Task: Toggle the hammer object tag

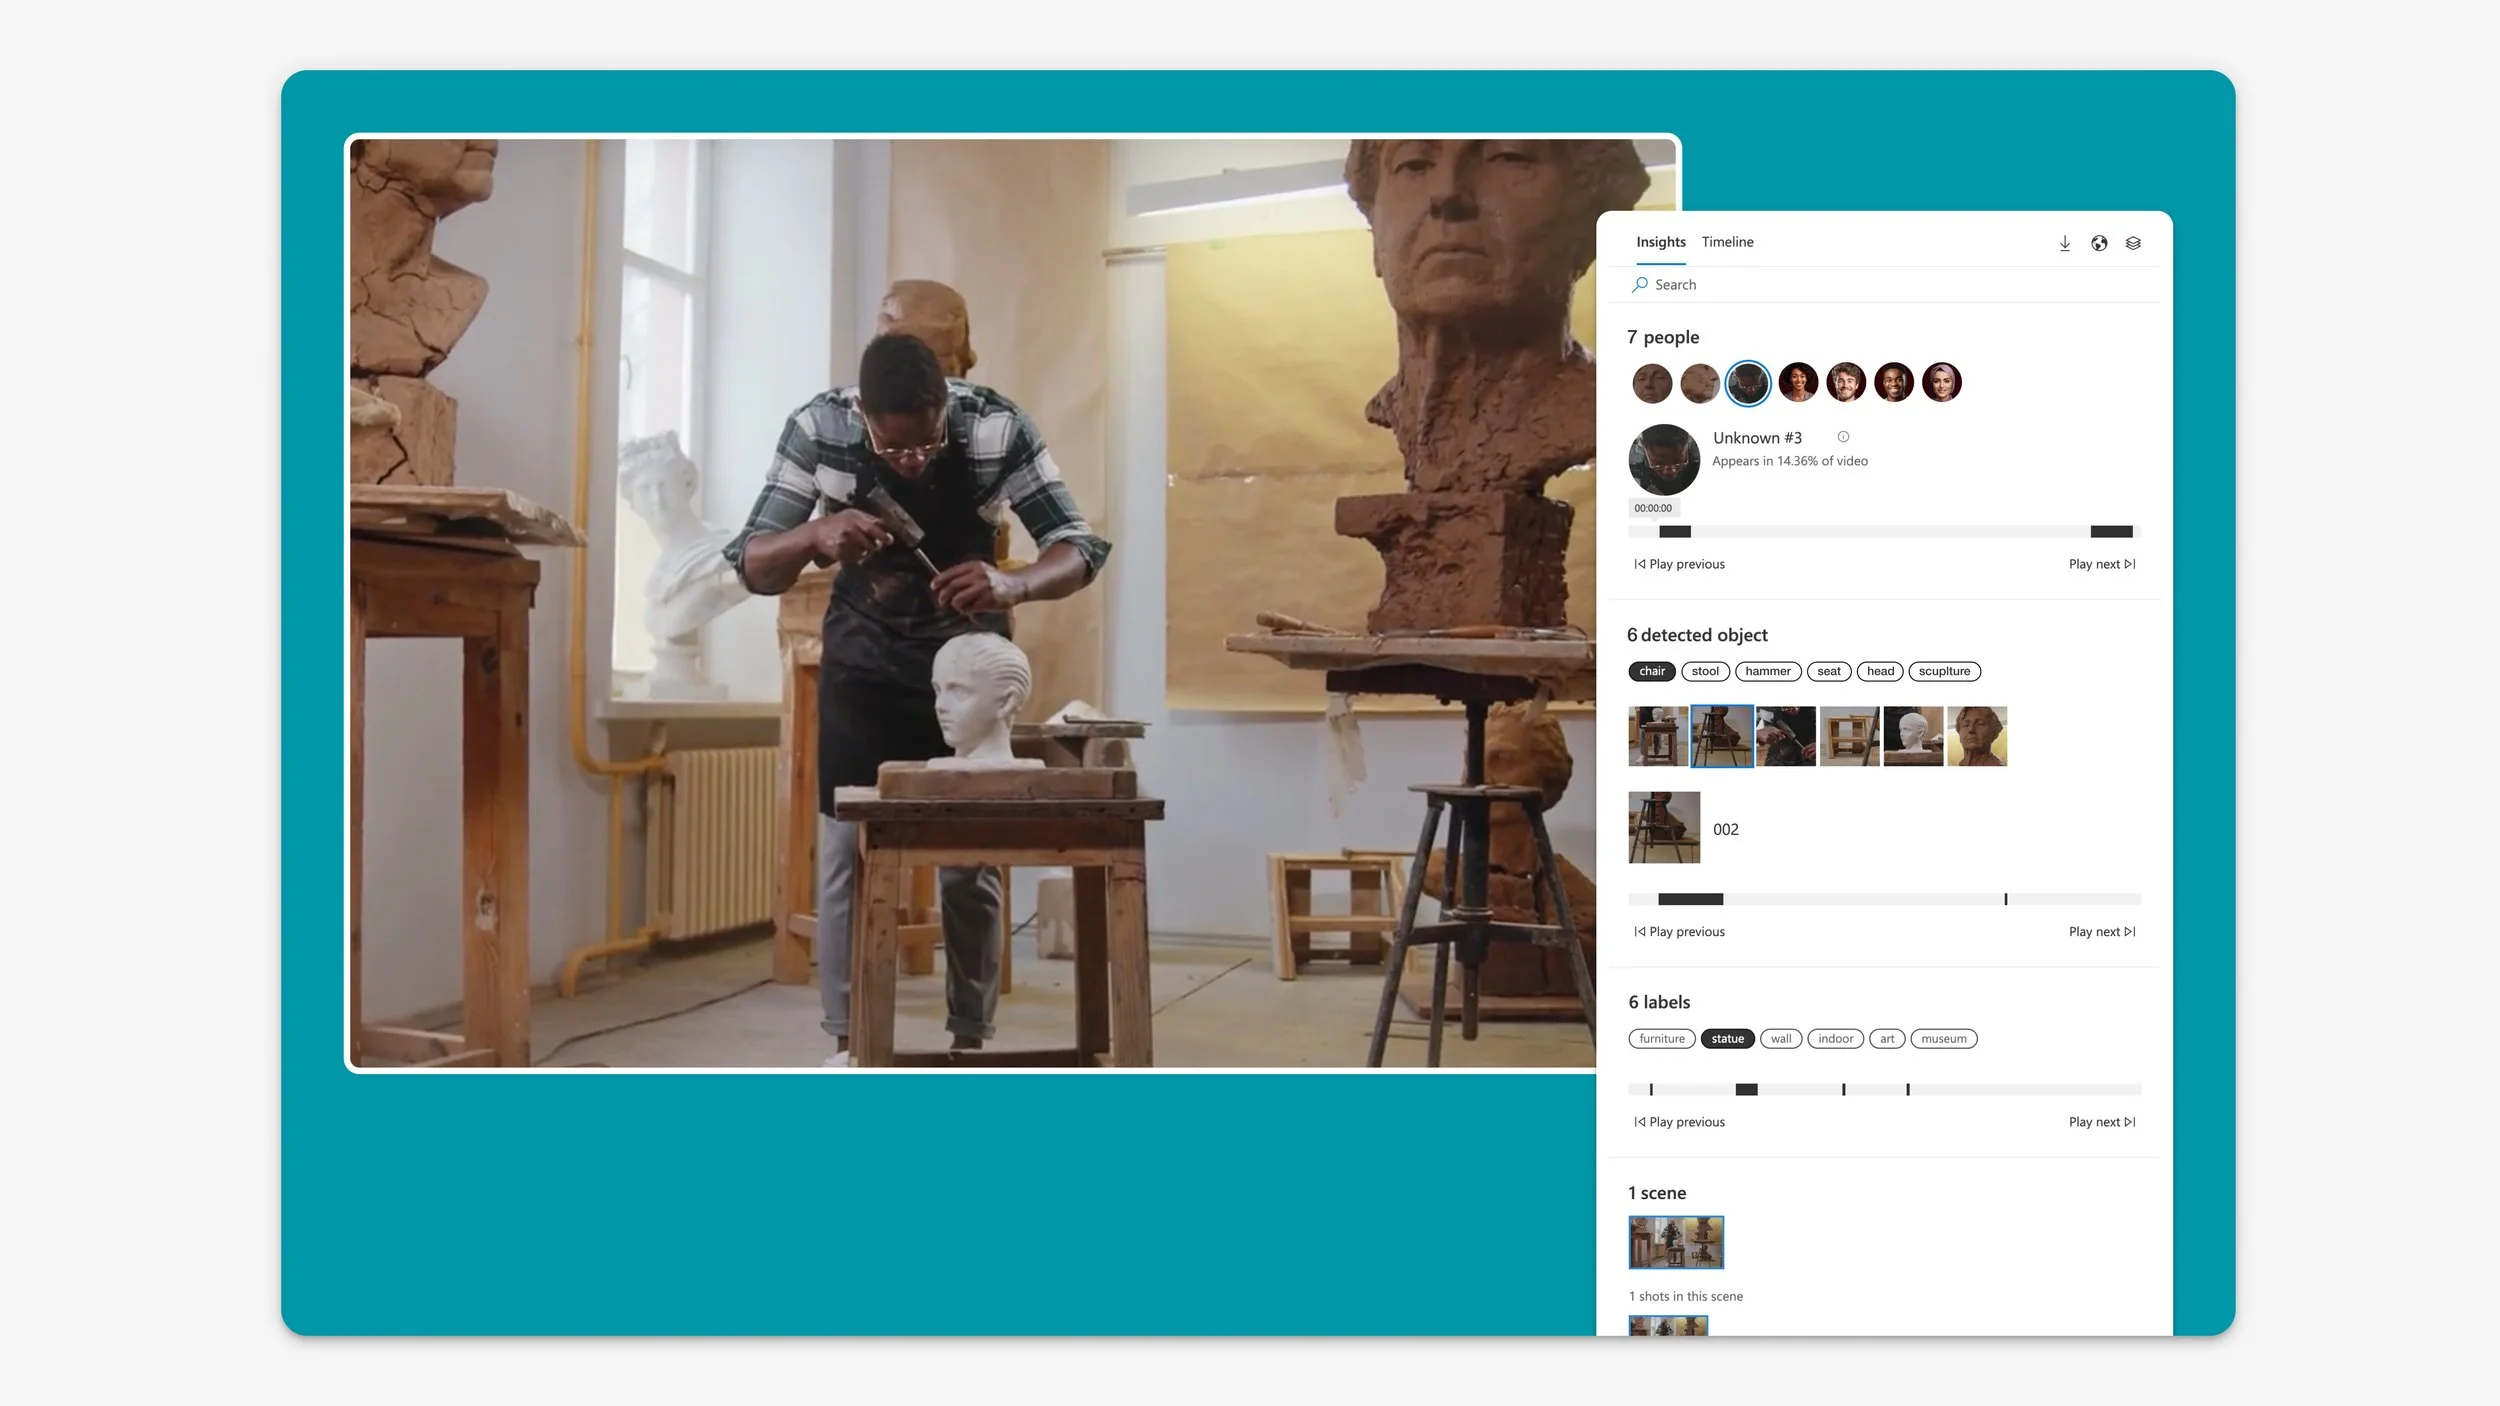Action: (x=1767, y=671)
